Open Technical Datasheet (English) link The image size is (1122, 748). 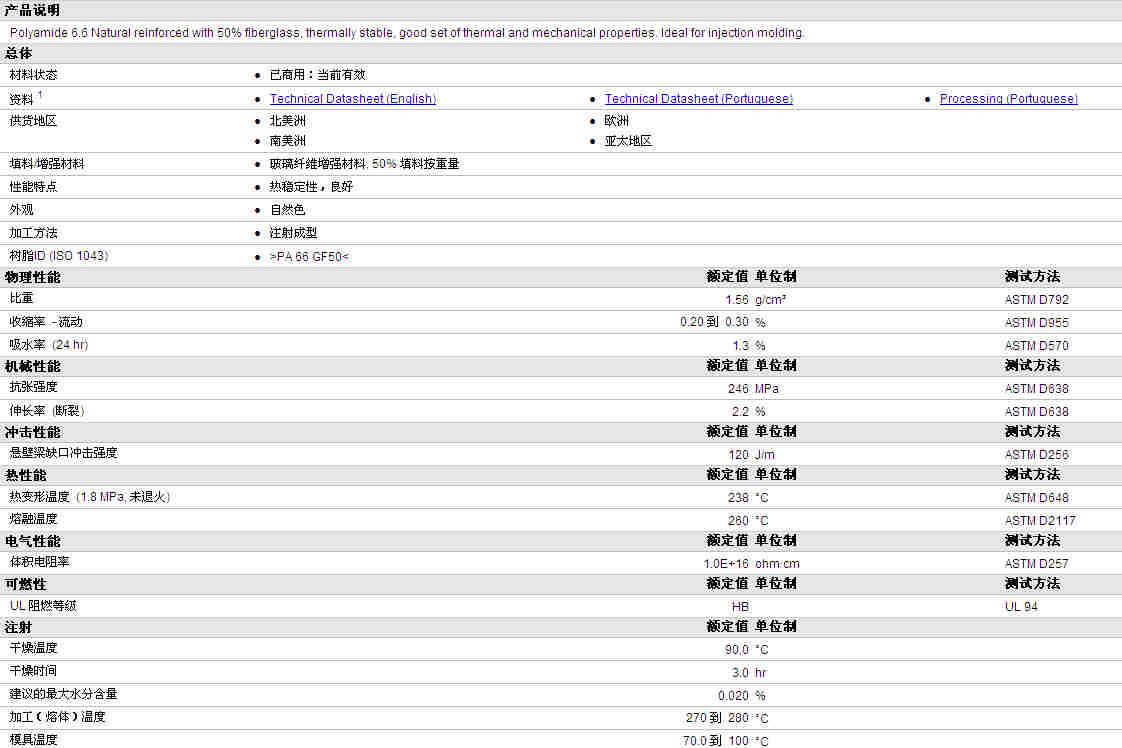pyautogui.click(x=353, y=99)
